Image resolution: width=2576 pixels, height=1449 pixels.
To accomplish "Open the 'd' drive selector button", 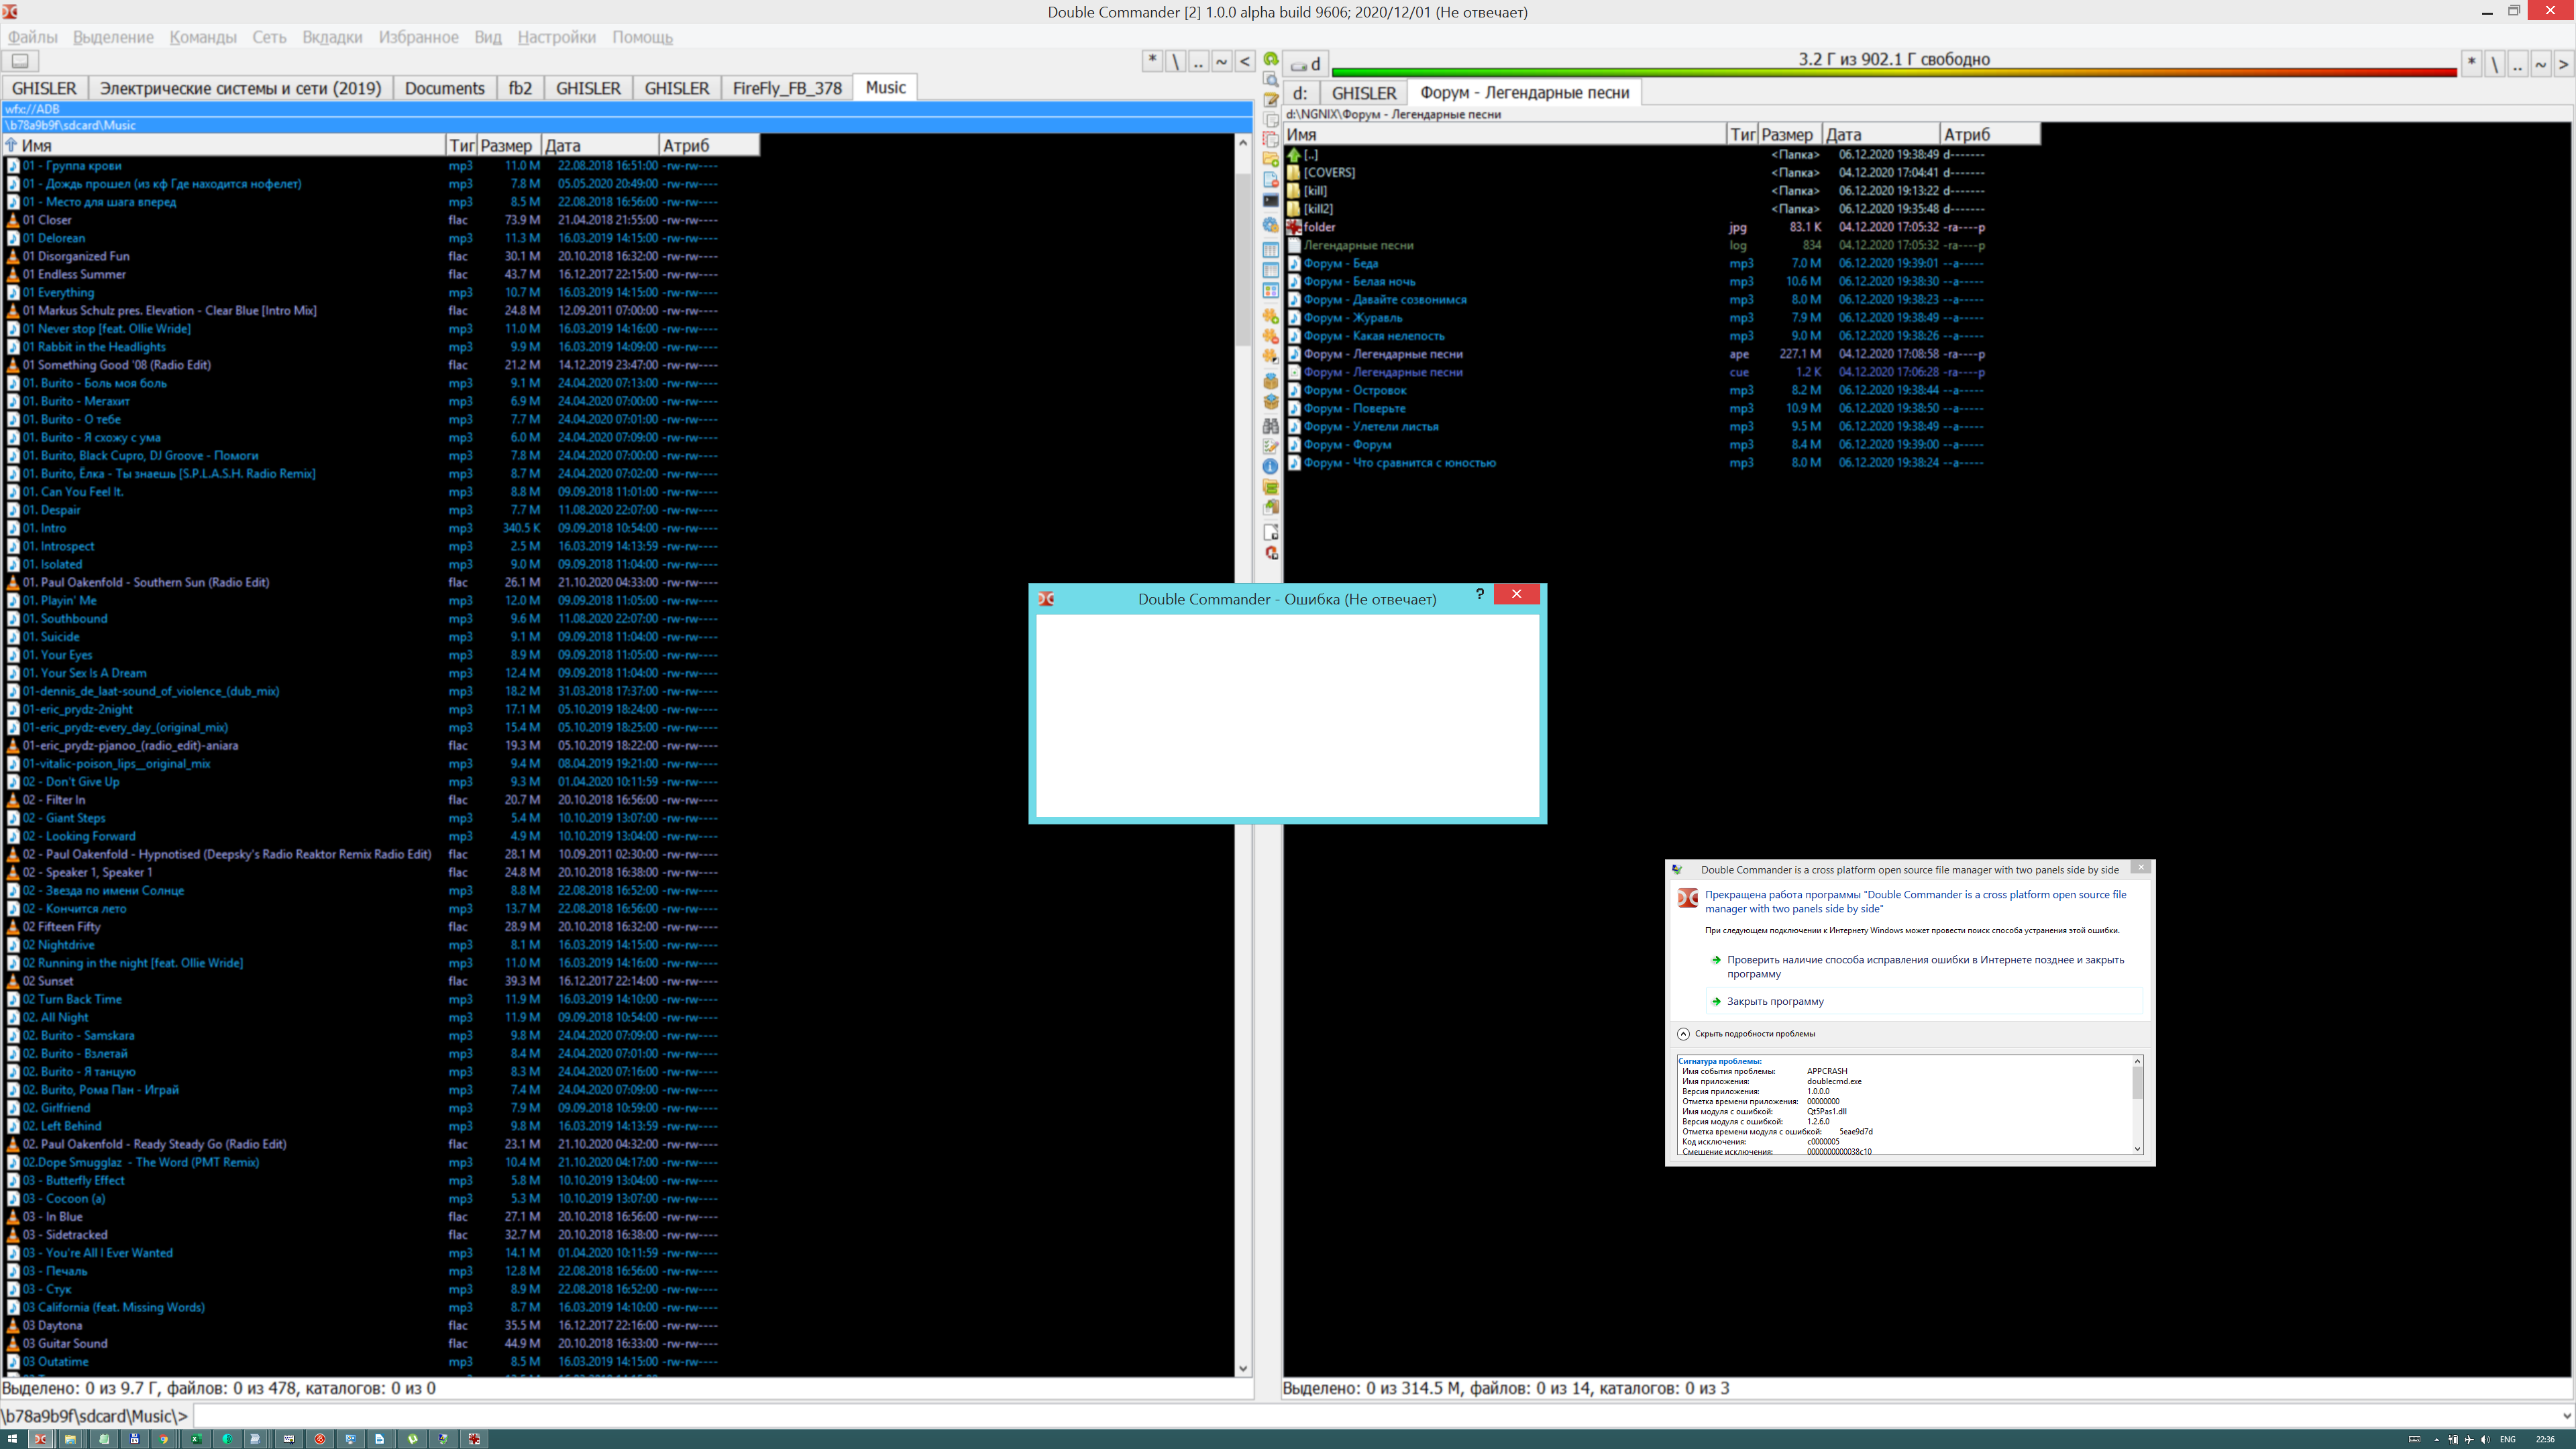I will tap(1306, 64).
